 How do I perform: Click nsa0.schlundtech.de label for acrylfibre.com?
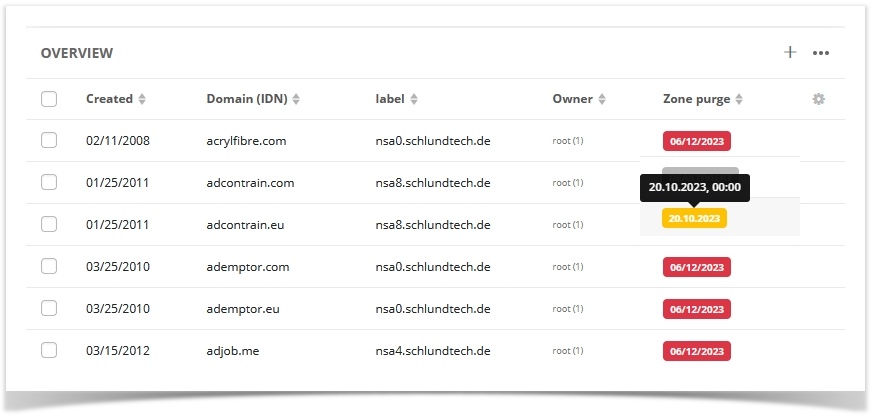pos(433,141)
